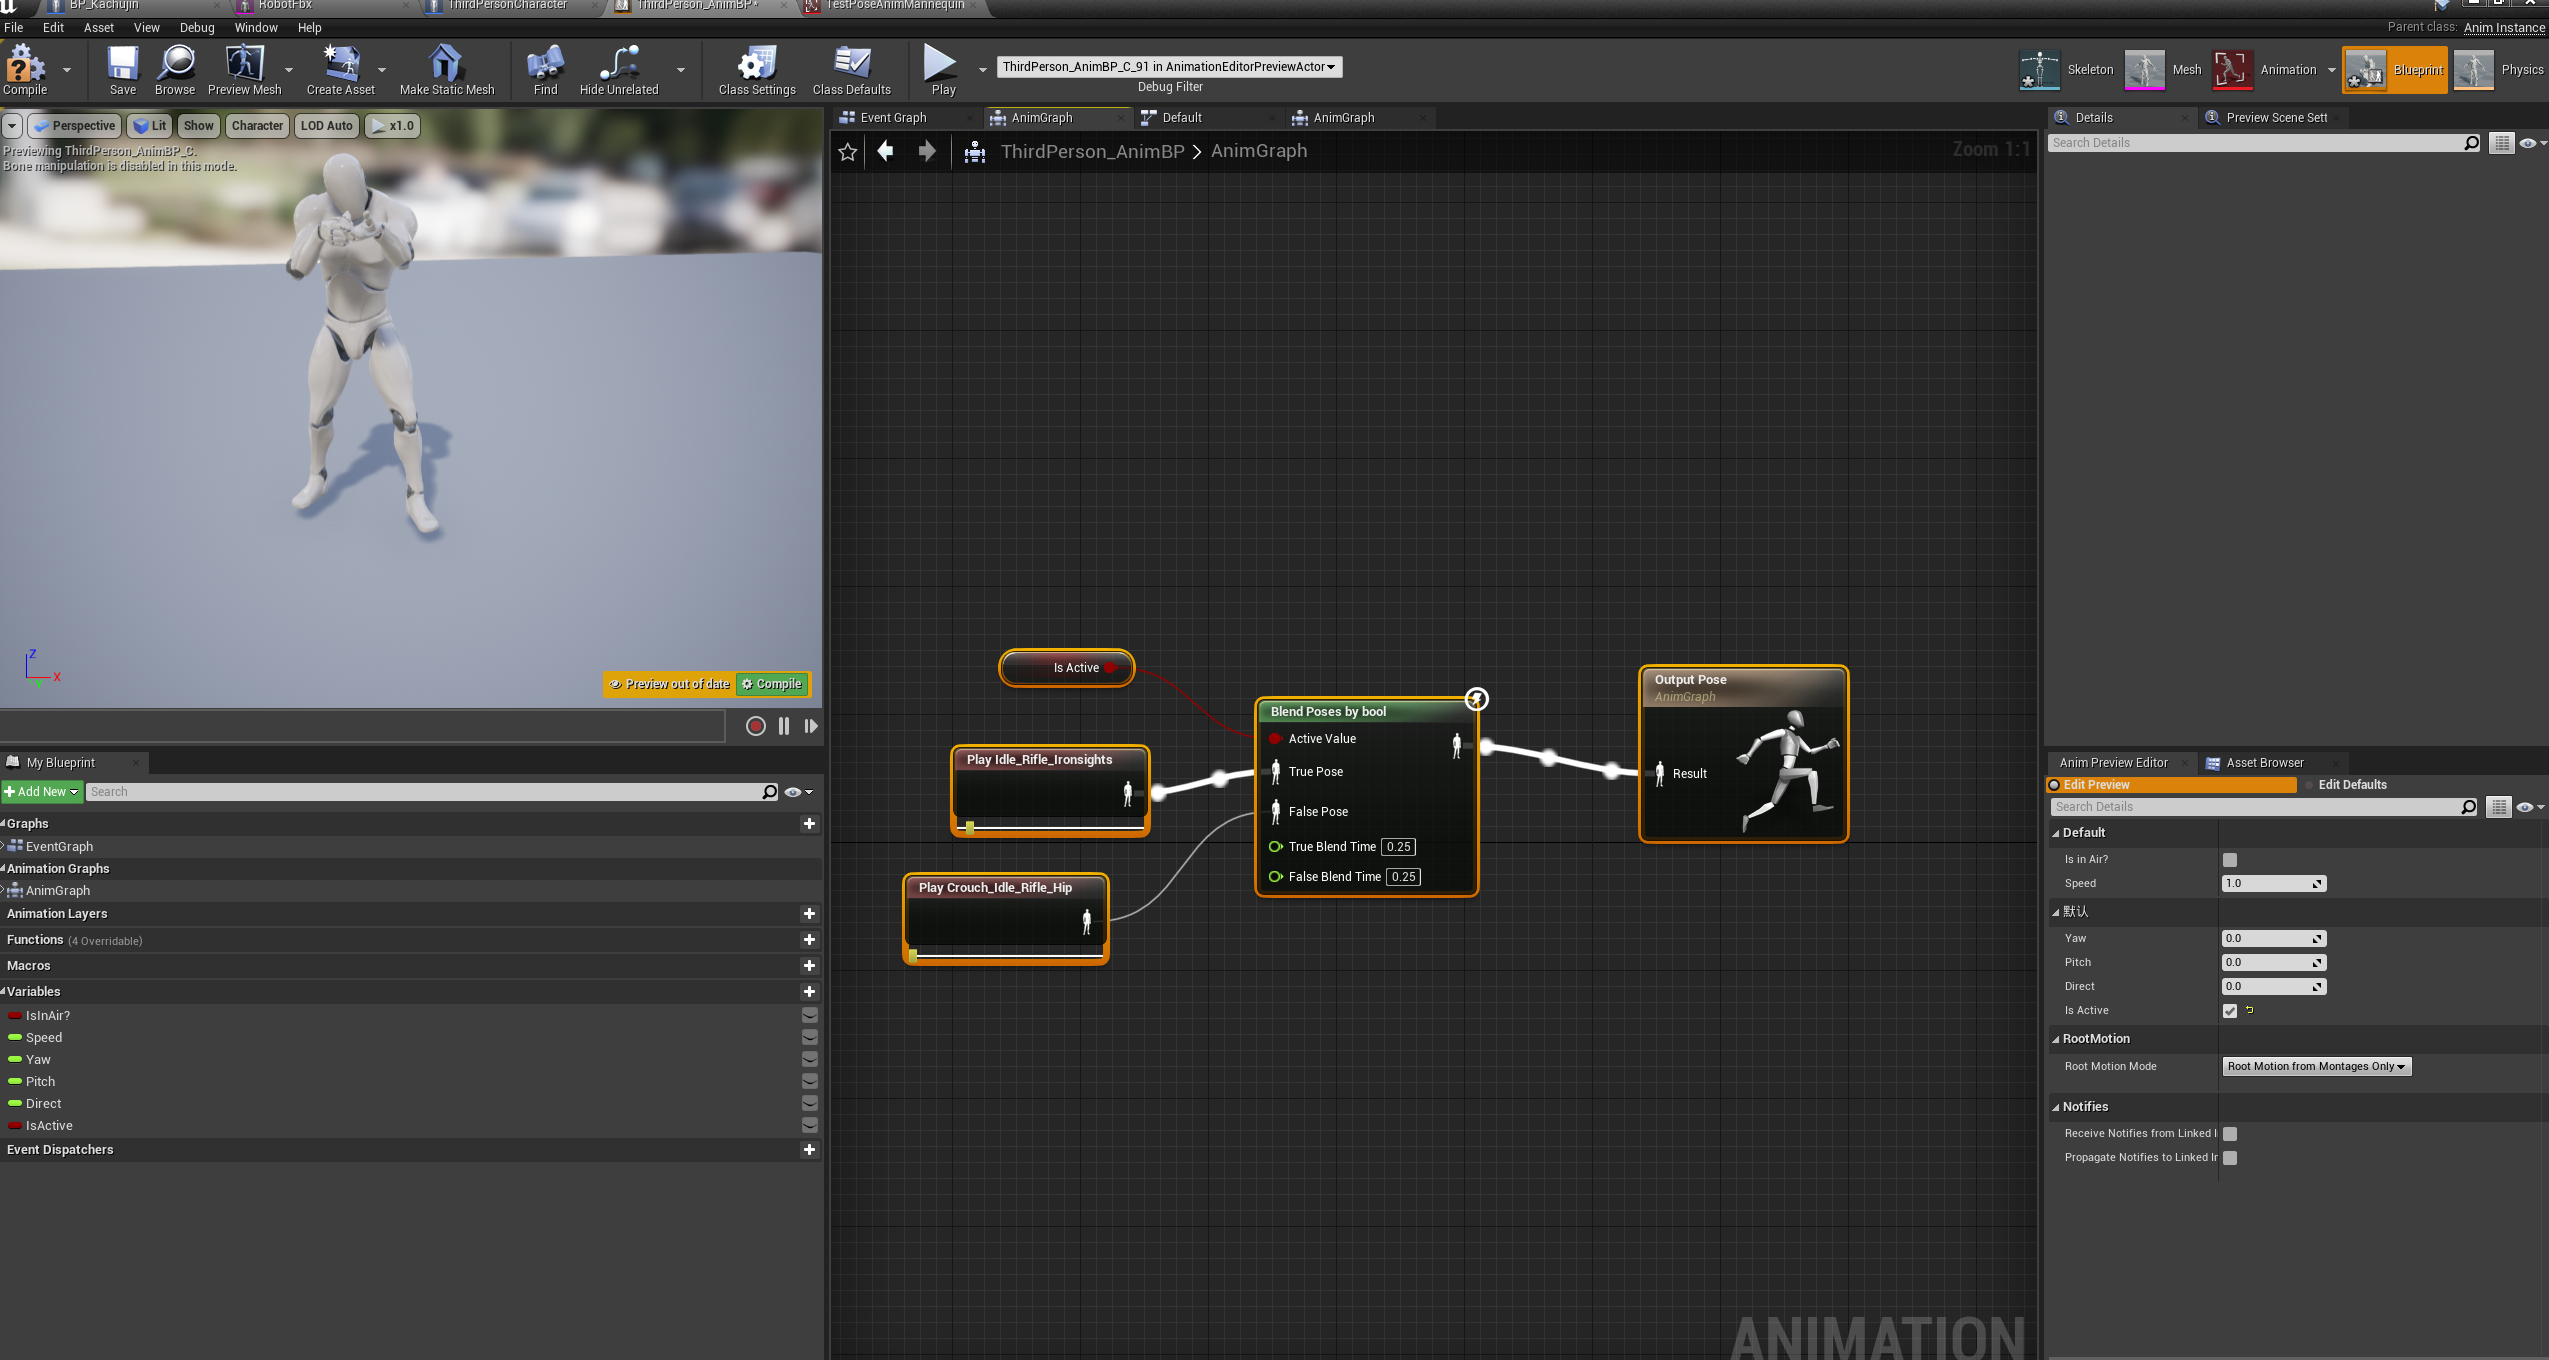Click the True Blend Time value field
The image size is (2549, 1360).
(1398, 847)
